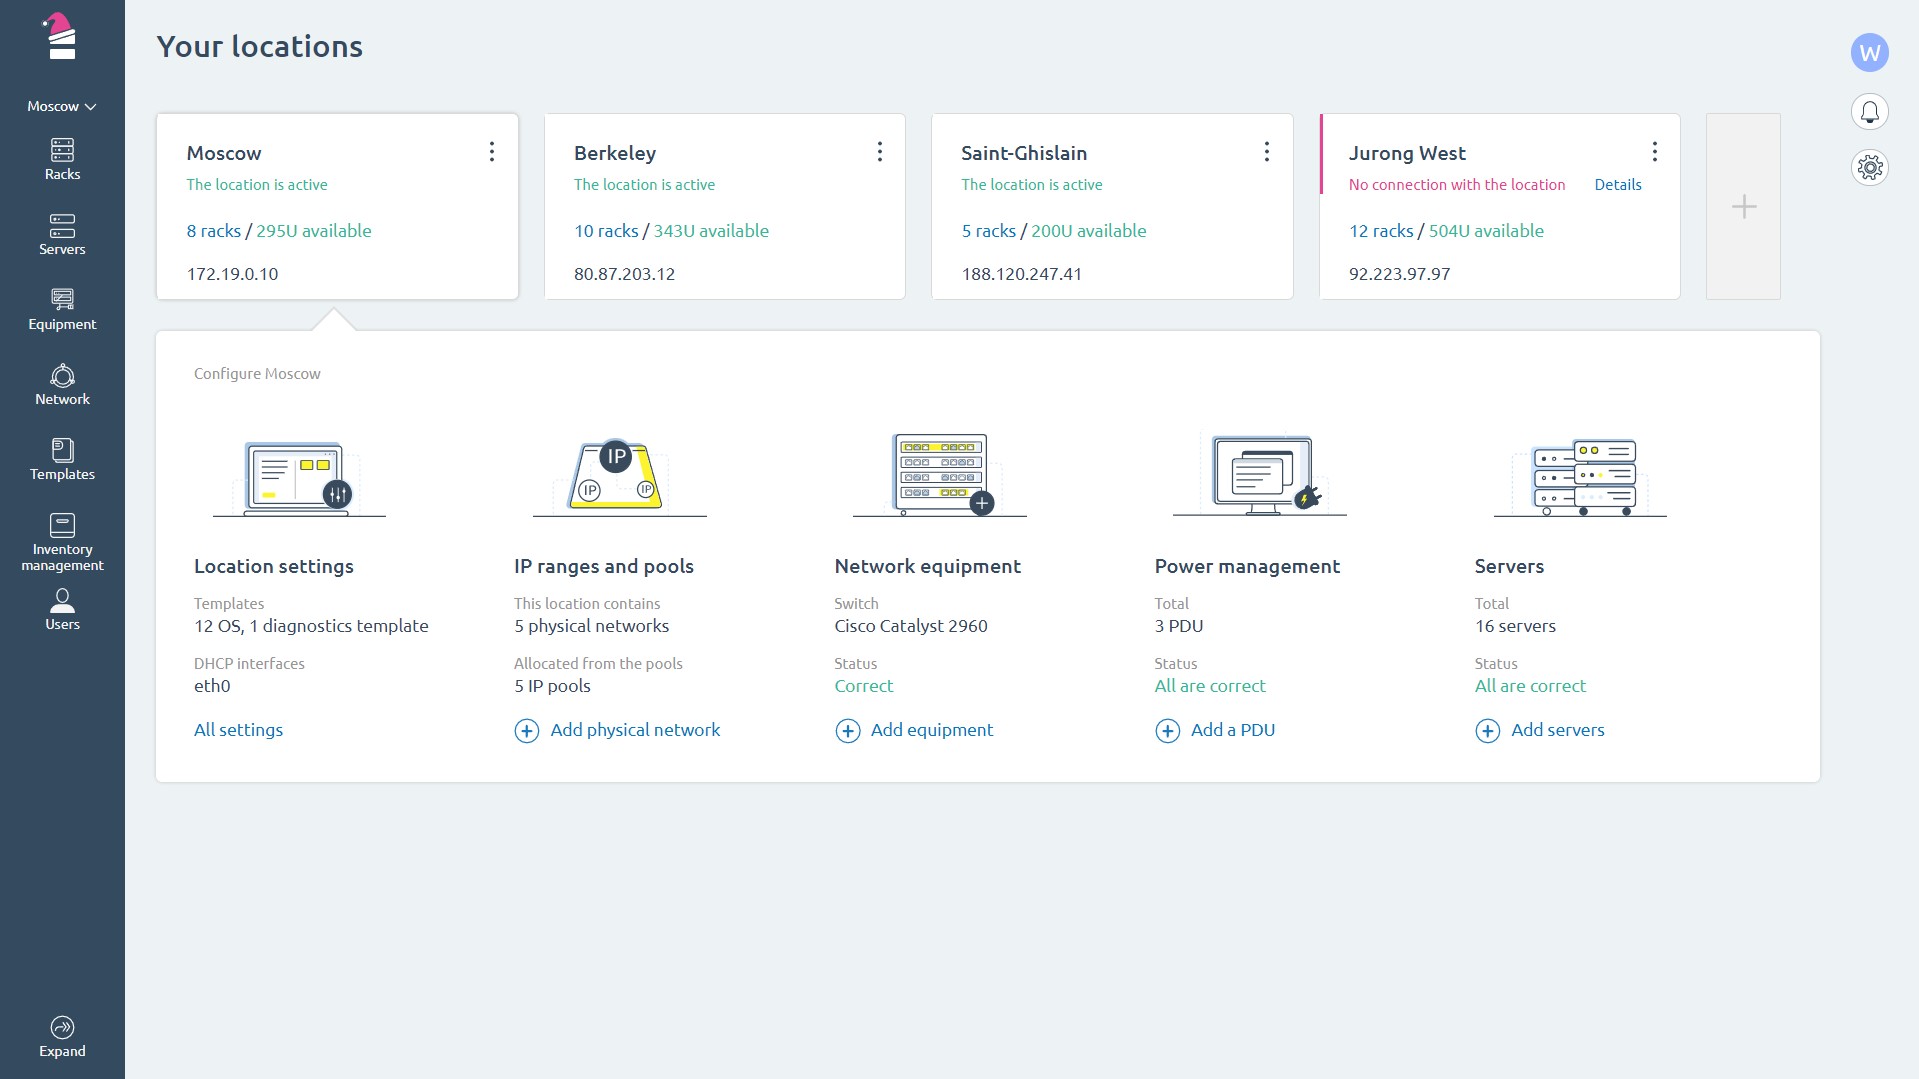Screen dimensions: 1919x1079
Task: Select the Berkeley location card title
Action: coord(615,153)
